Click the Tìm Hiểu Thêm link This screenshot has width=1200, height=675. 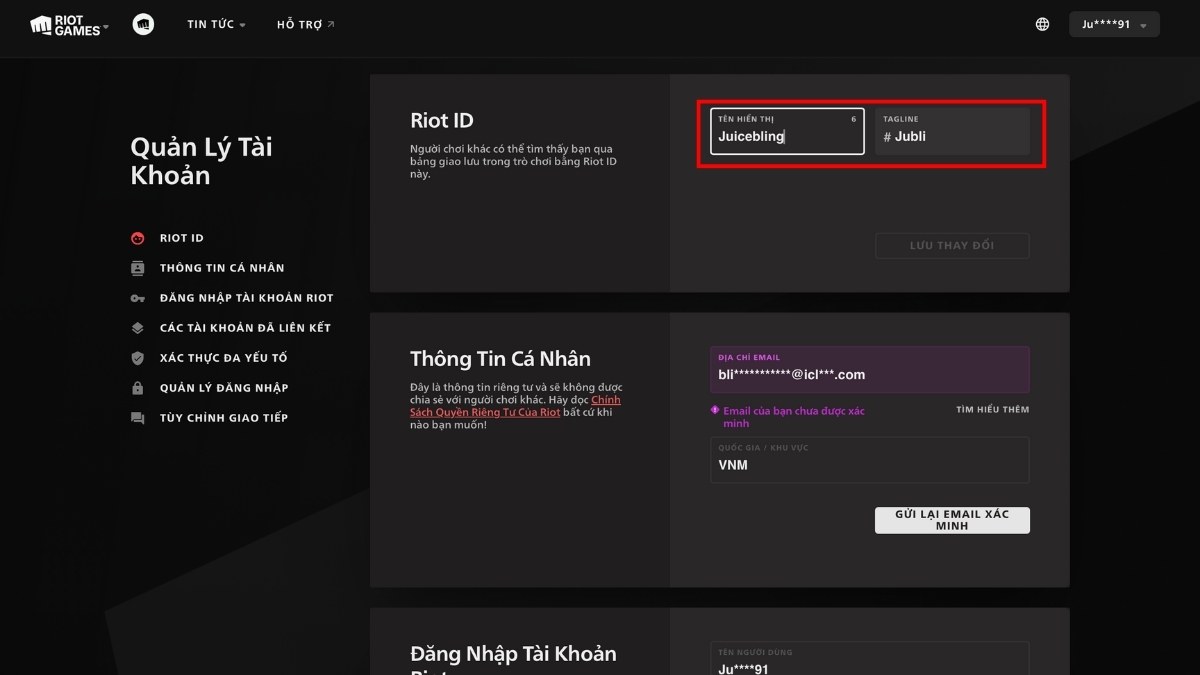pyautogui.click(x=992, y=410)
